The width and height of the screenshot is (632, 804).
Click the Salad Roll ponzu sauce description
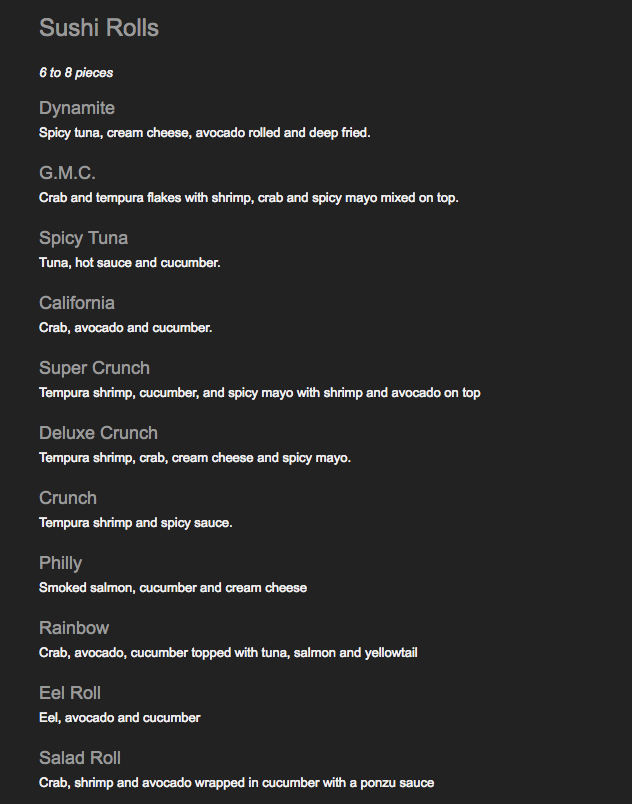pos(237,782)
